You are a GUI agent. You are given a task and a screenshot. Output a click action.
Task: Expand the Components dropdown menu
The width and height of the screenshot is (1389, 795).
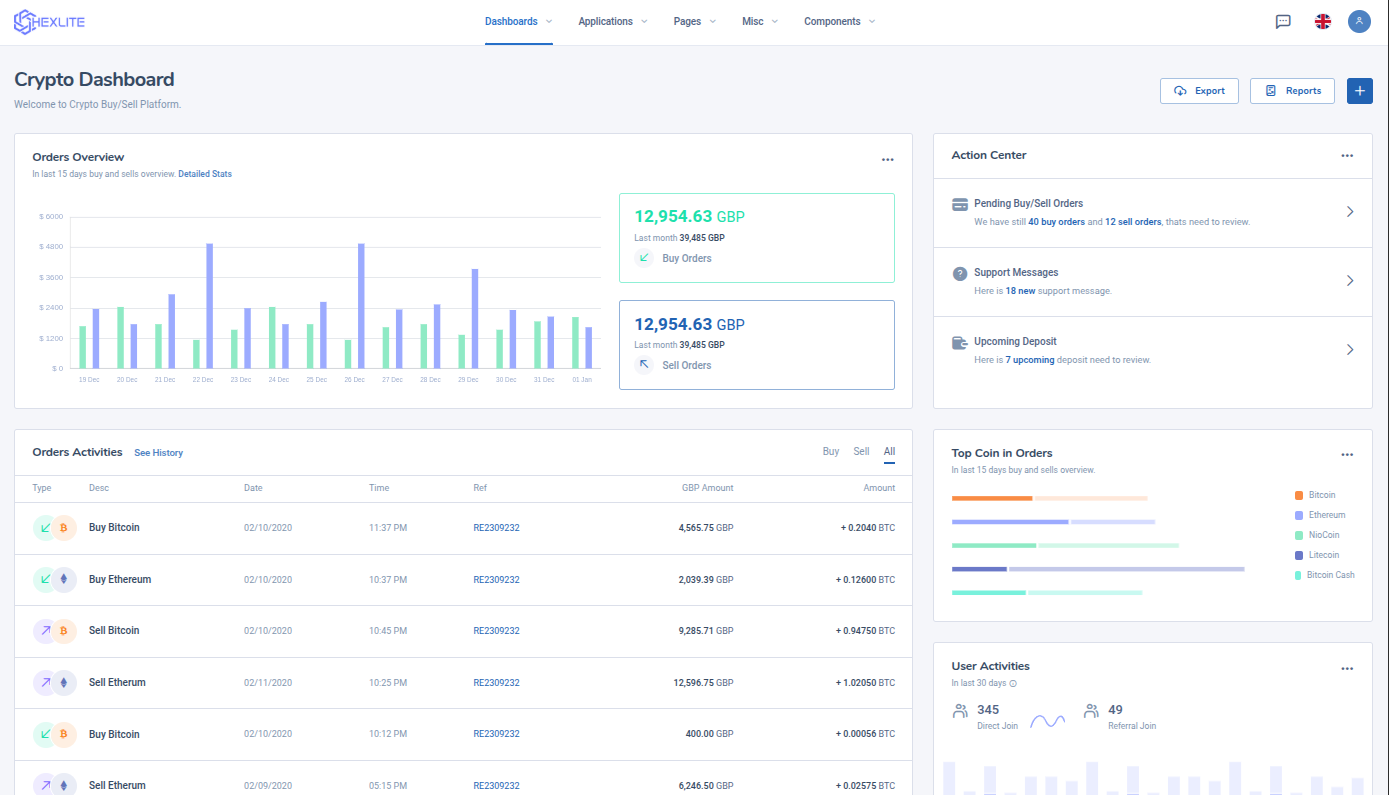coord(839,21)
